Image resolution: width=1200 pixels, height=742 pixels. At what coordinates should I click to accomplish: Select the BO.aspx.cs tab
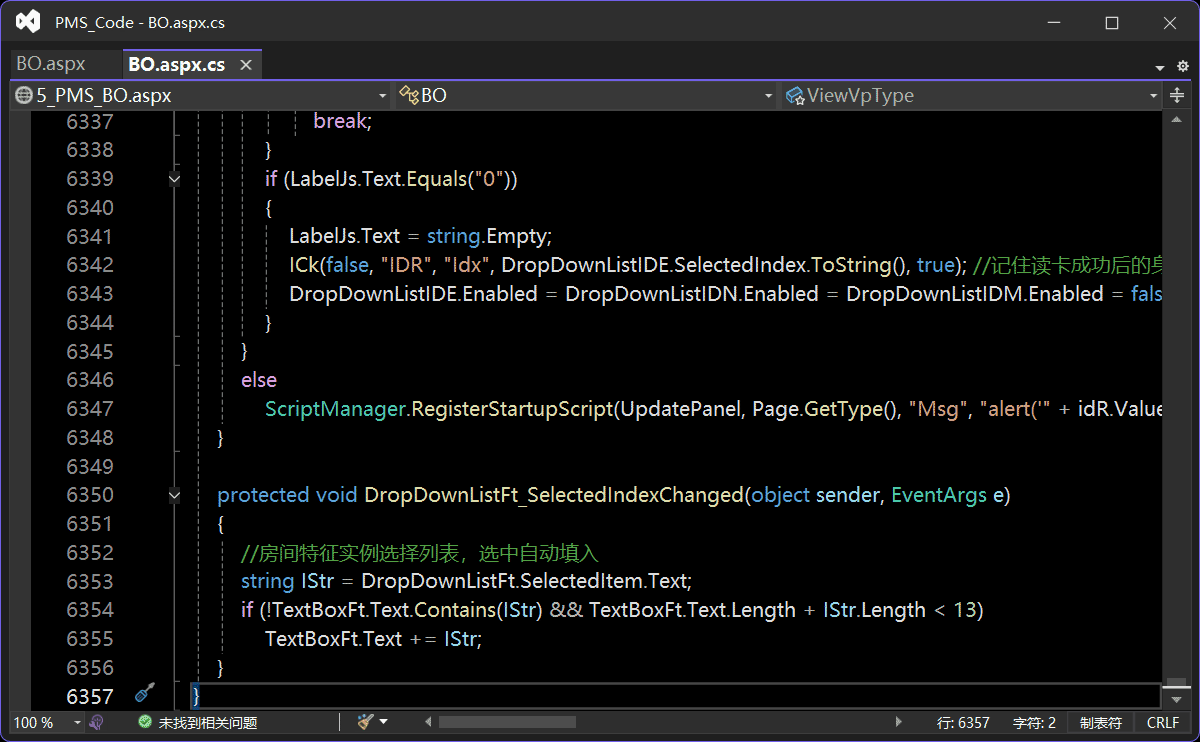coord(177,65)
